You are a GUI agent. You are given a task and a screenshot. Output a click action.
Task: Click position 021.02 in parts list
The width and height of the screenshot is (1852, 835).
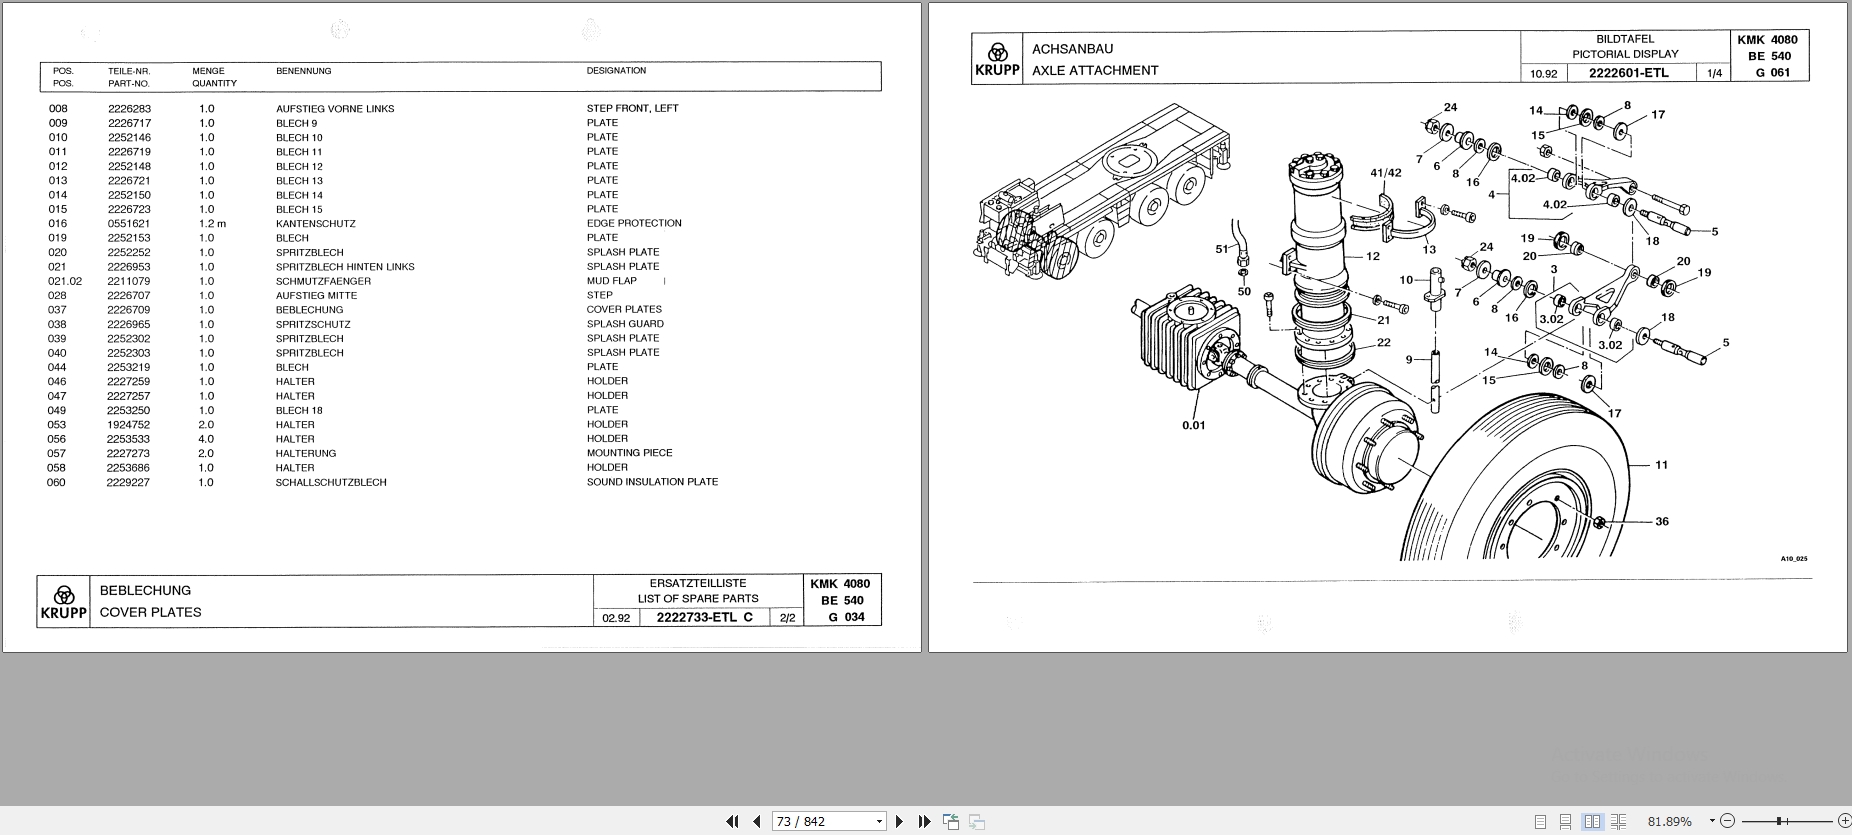[65, 281]
